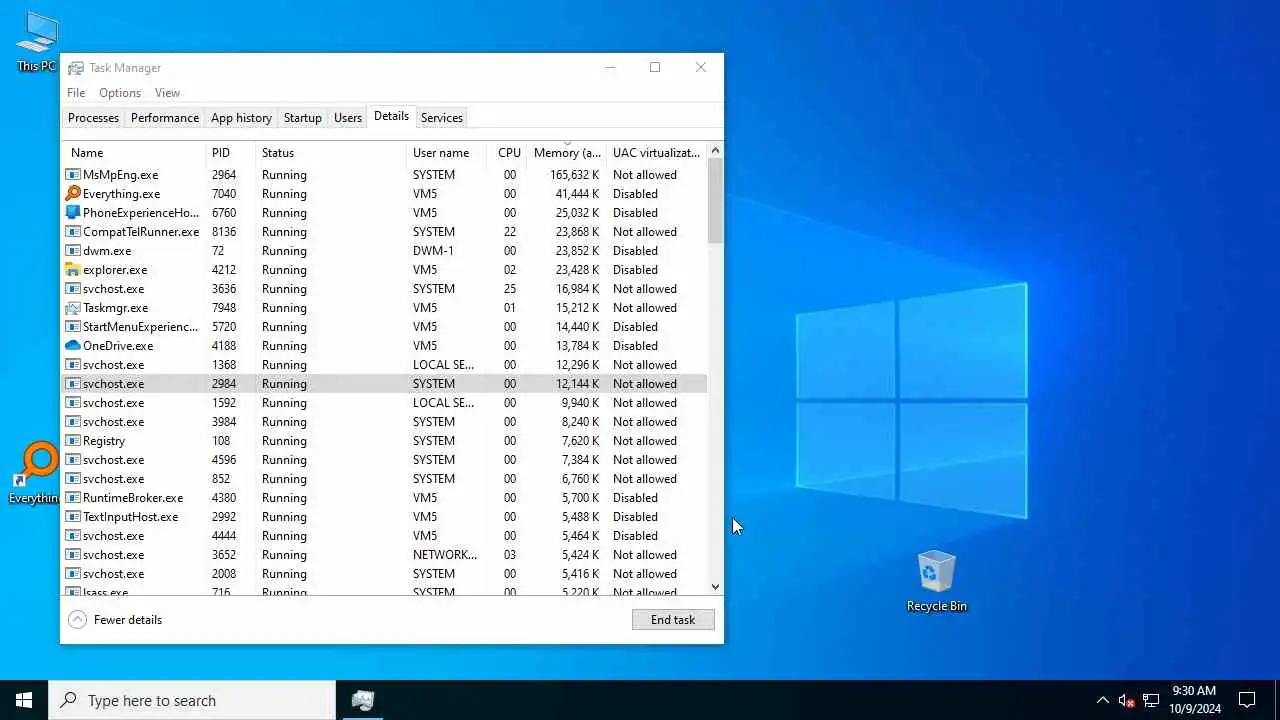
Task: Show hidden tray icons chevron
Action: (1103, 700)
